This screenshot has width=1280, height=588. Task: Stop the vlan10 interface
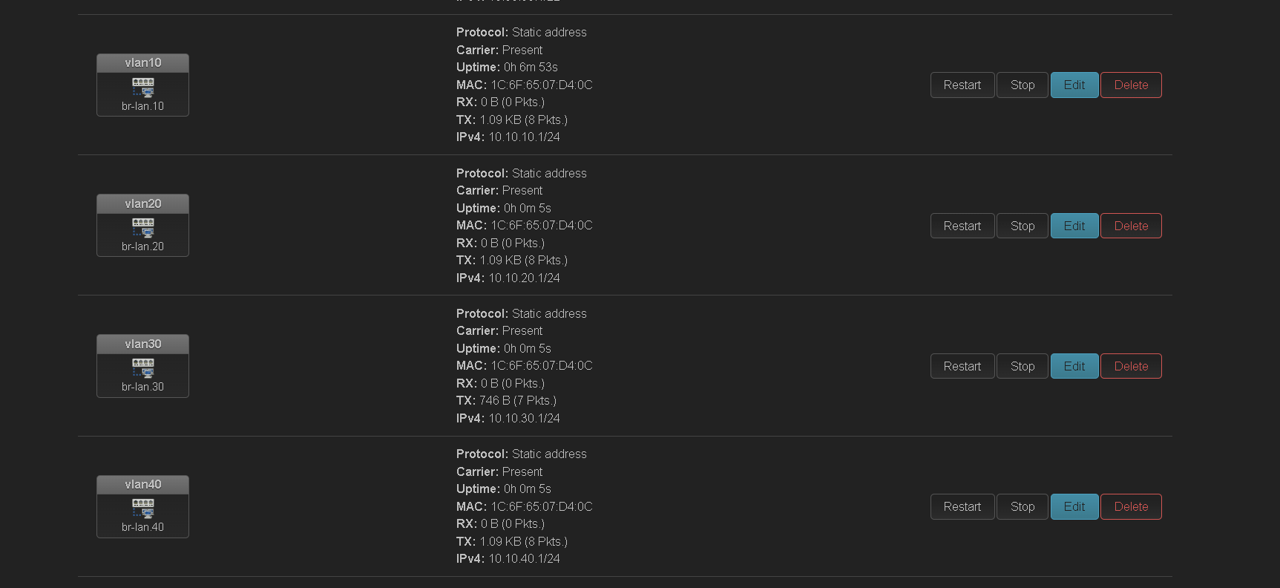[x=1022, y=85]
